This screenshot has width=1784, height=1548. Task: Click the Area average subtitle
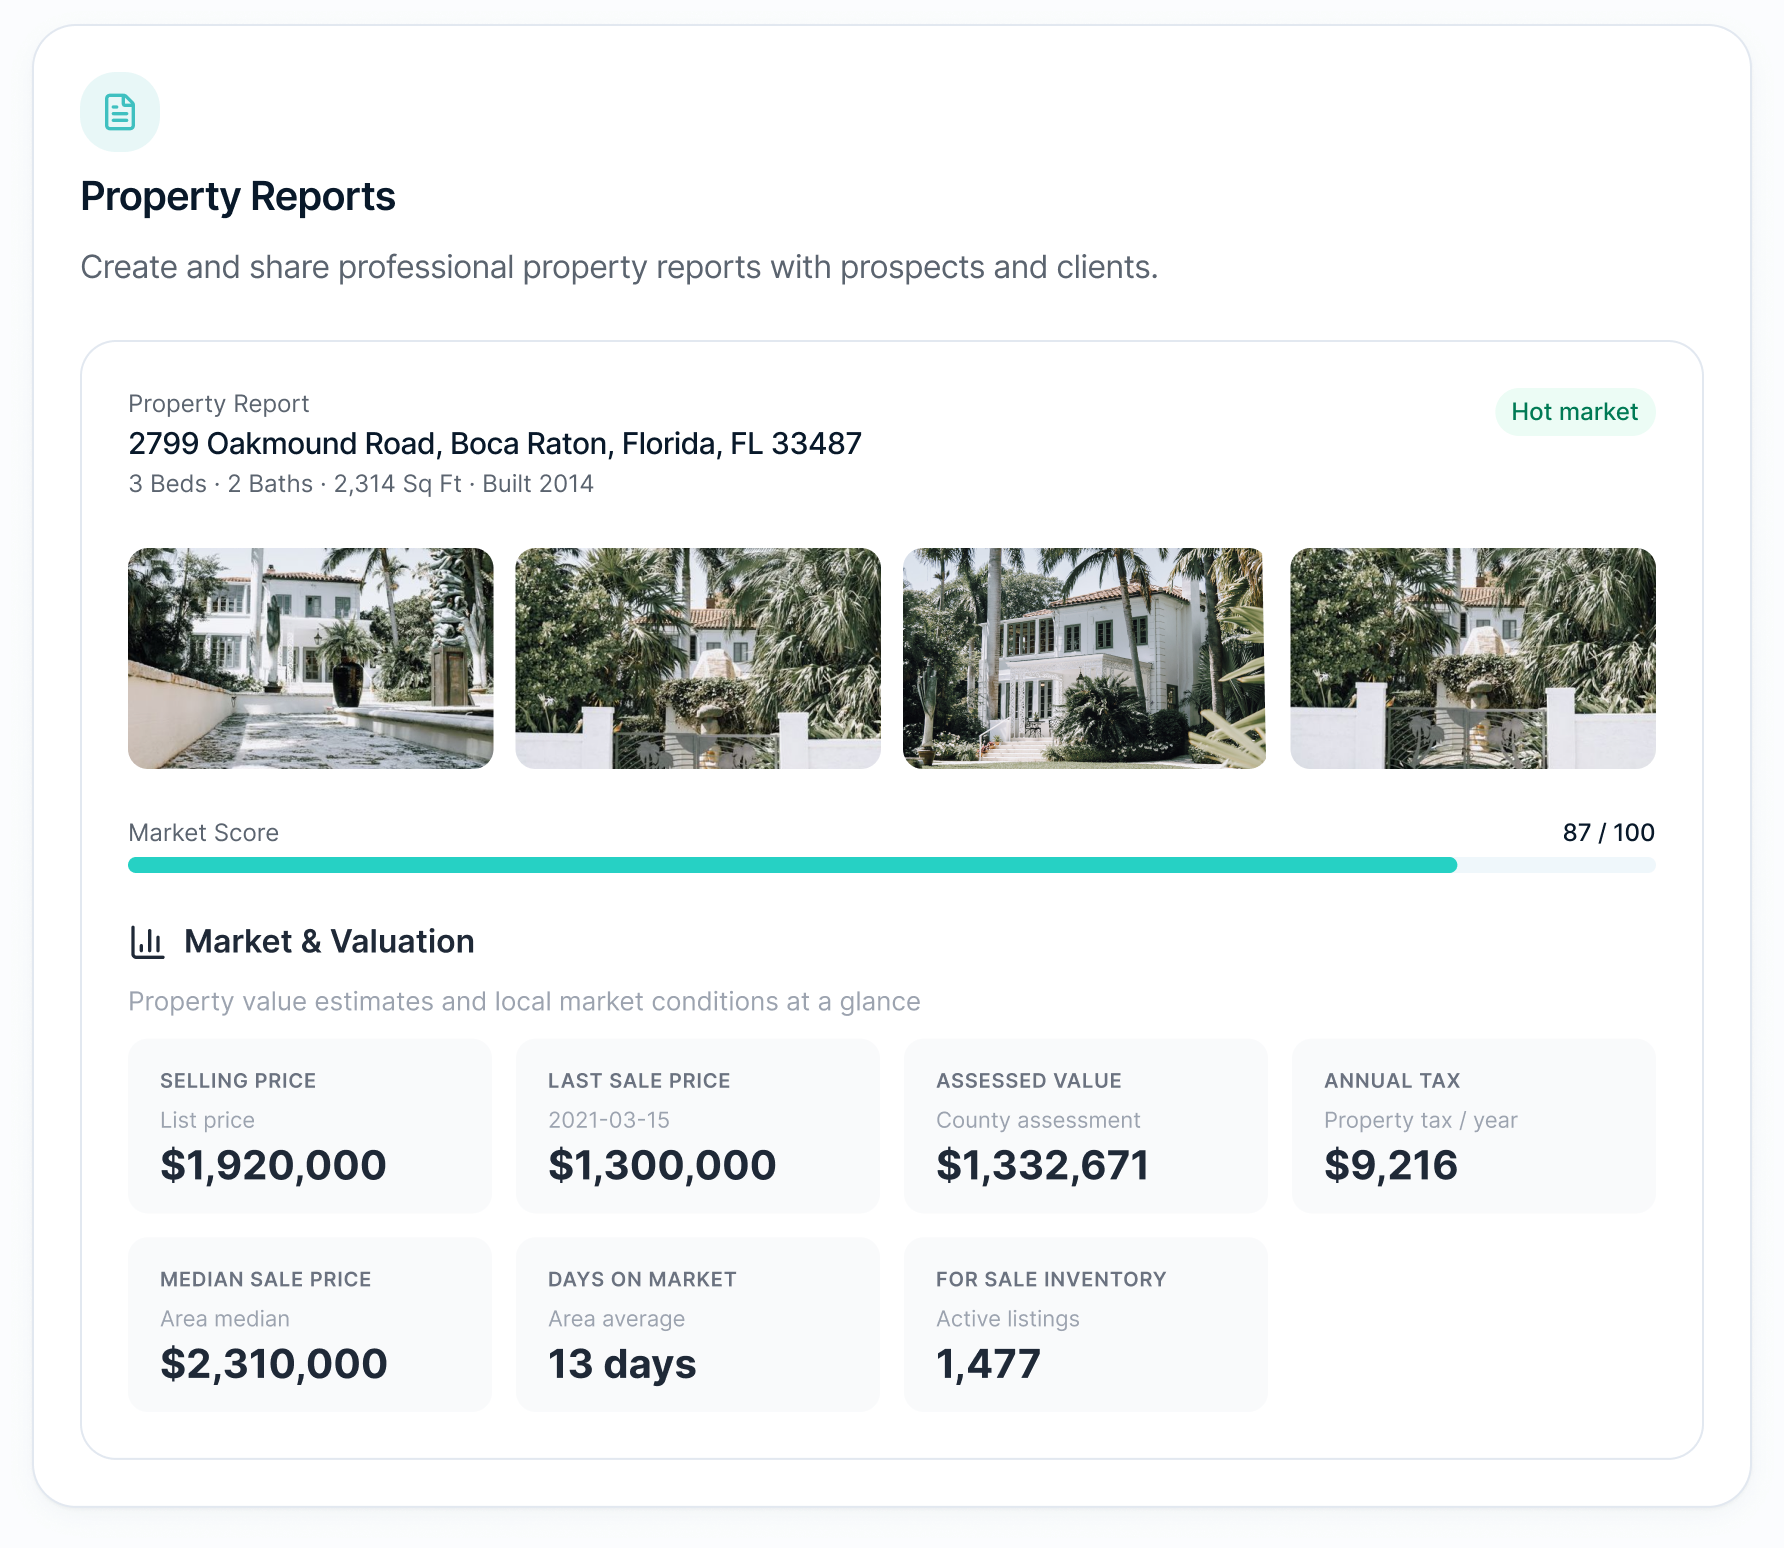point(617,1319)
